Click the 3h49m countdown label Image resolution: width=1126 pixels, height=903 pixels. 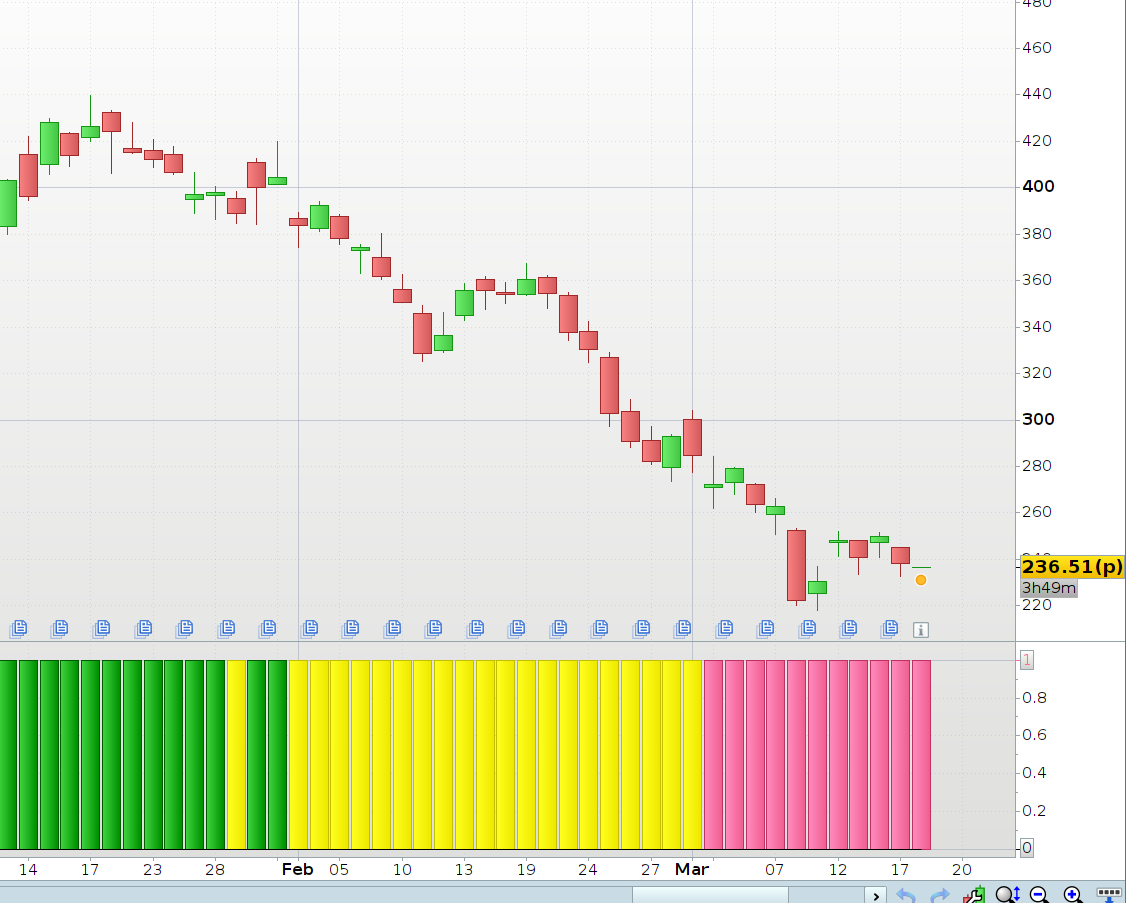point(1048,588)
